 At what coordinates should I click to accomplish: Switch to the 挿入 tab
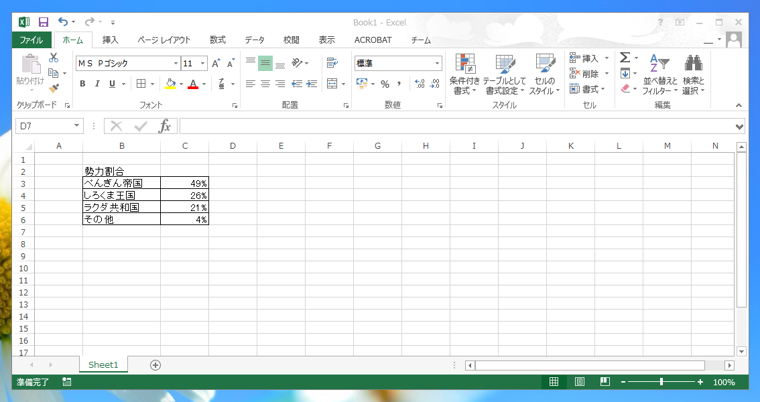coord(110,40)
